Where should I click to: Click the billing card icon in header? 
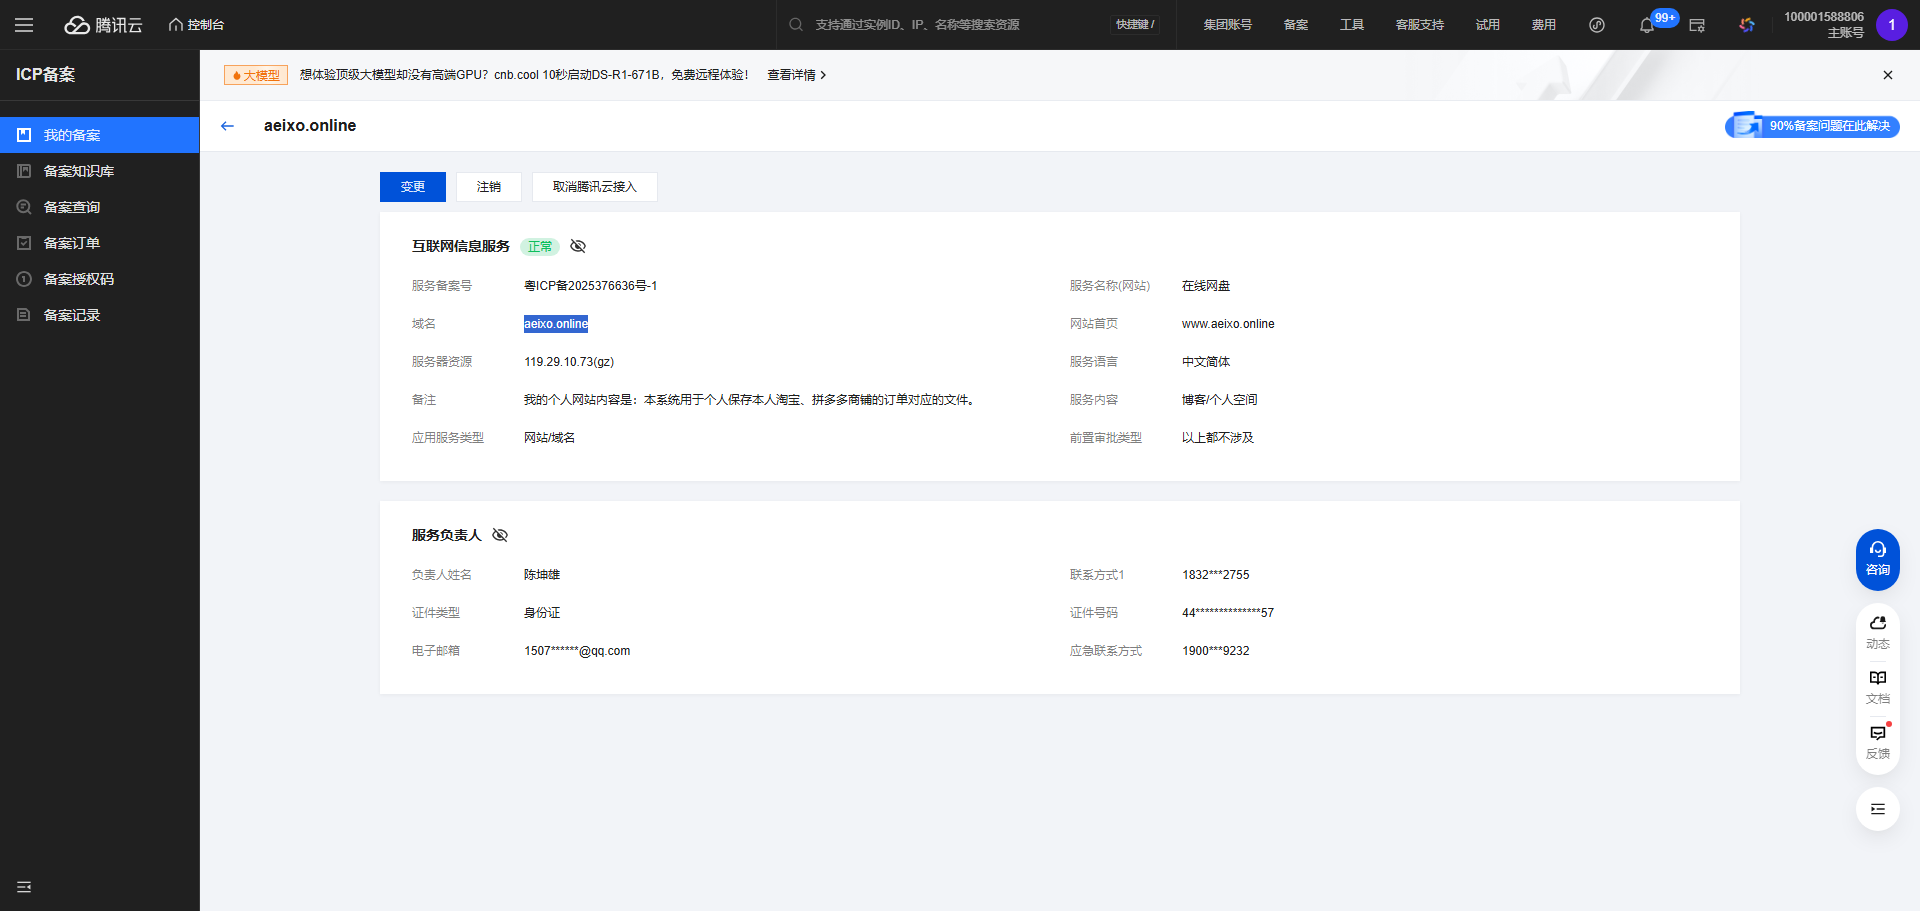[x=1697, y=25]
